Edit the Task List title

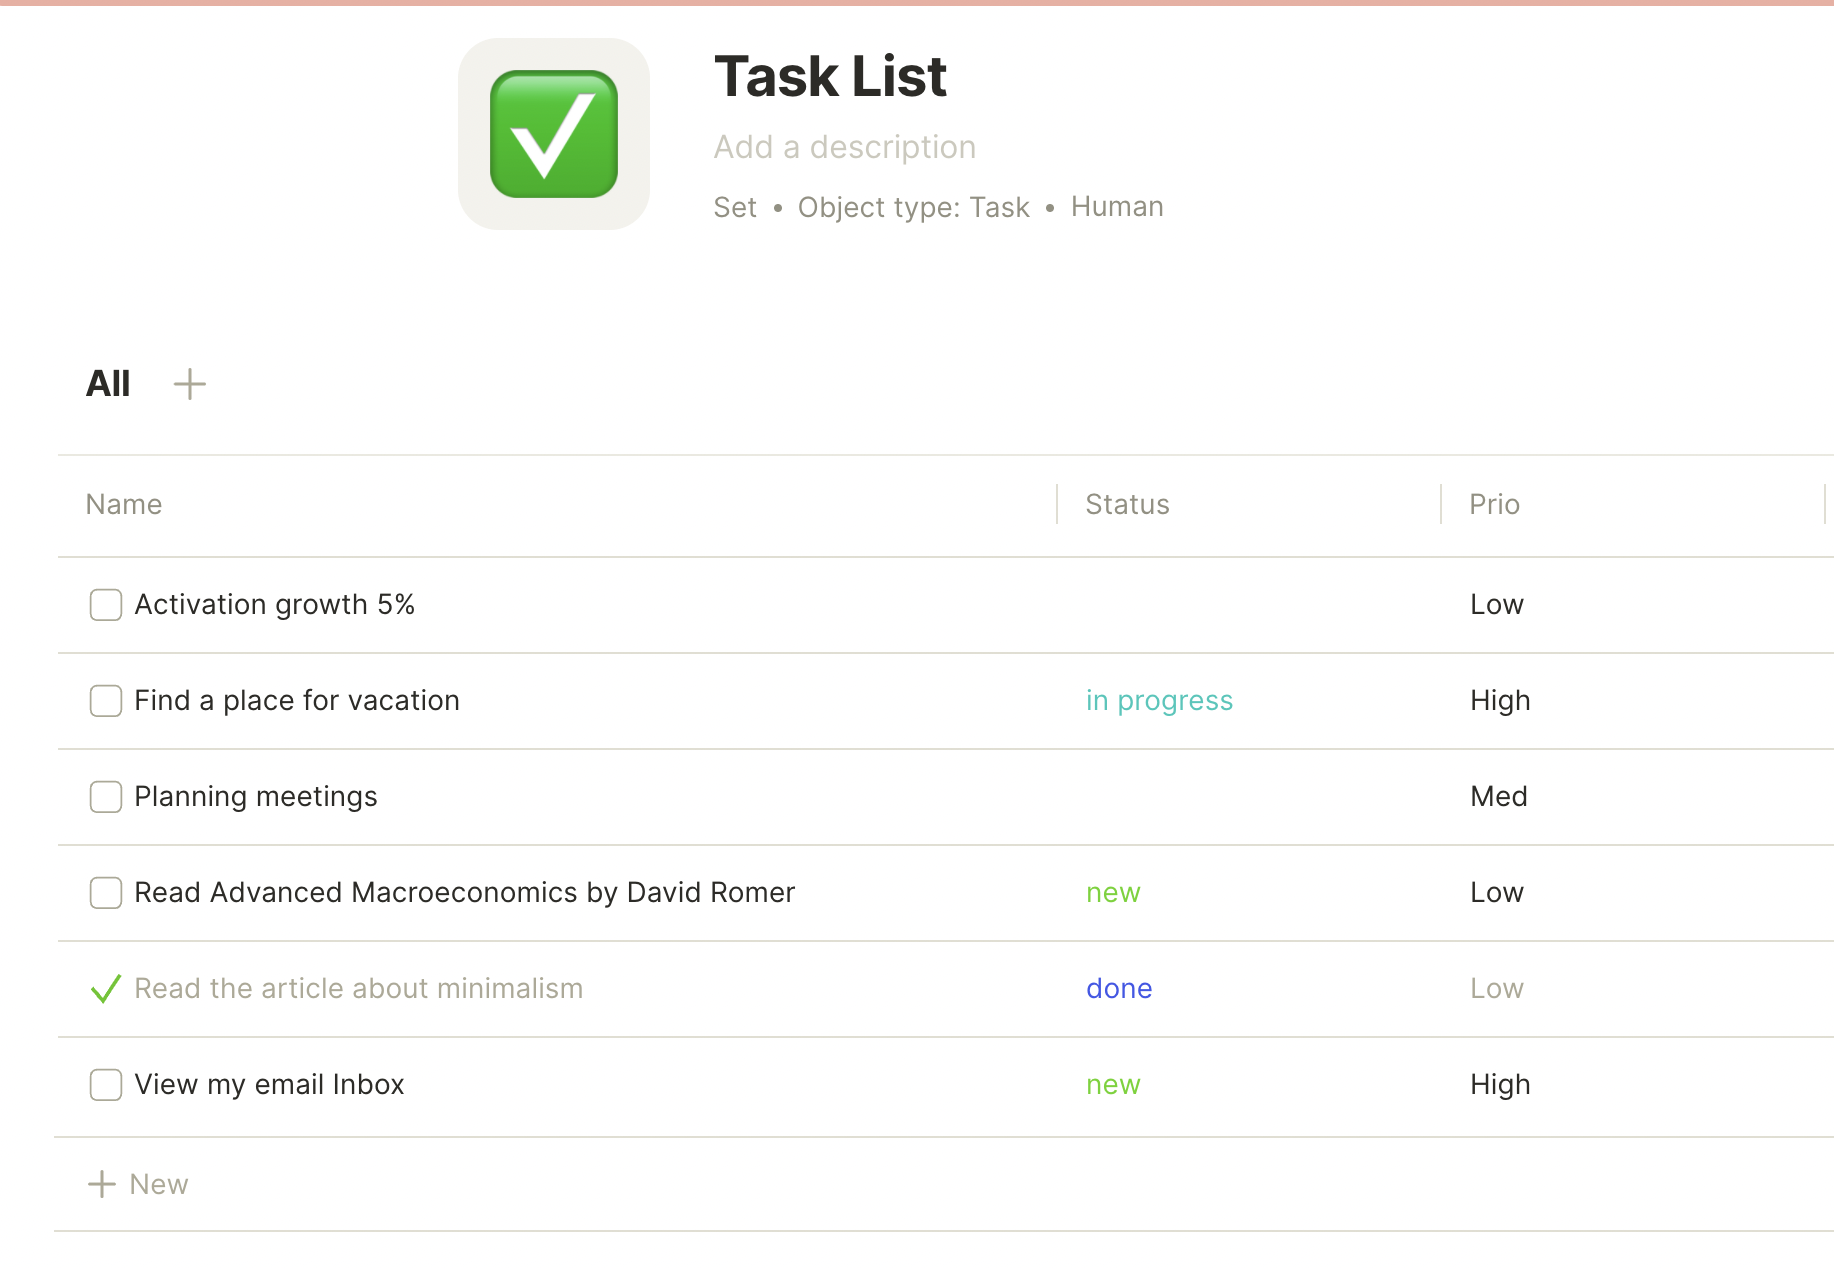(x=830, y=76)
